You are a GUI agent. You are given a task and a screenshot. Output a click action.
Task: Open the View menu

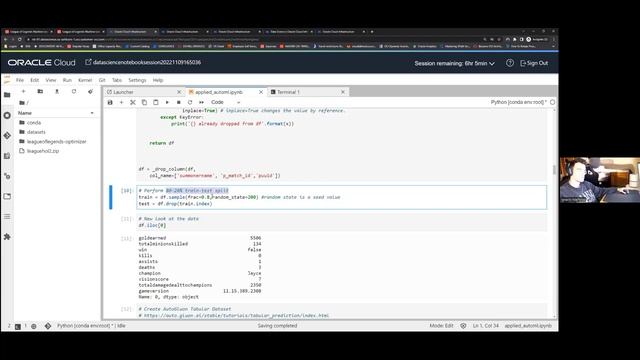51,80
